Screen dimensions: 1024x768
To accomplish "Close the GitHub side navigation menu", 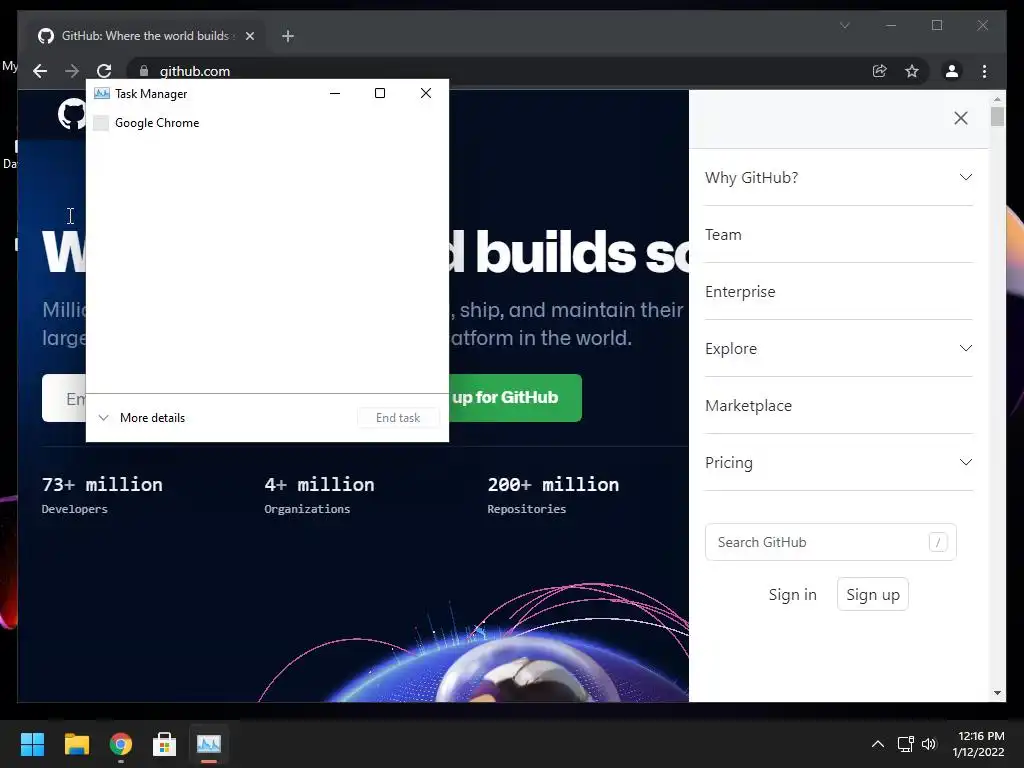I will (961, 118).
